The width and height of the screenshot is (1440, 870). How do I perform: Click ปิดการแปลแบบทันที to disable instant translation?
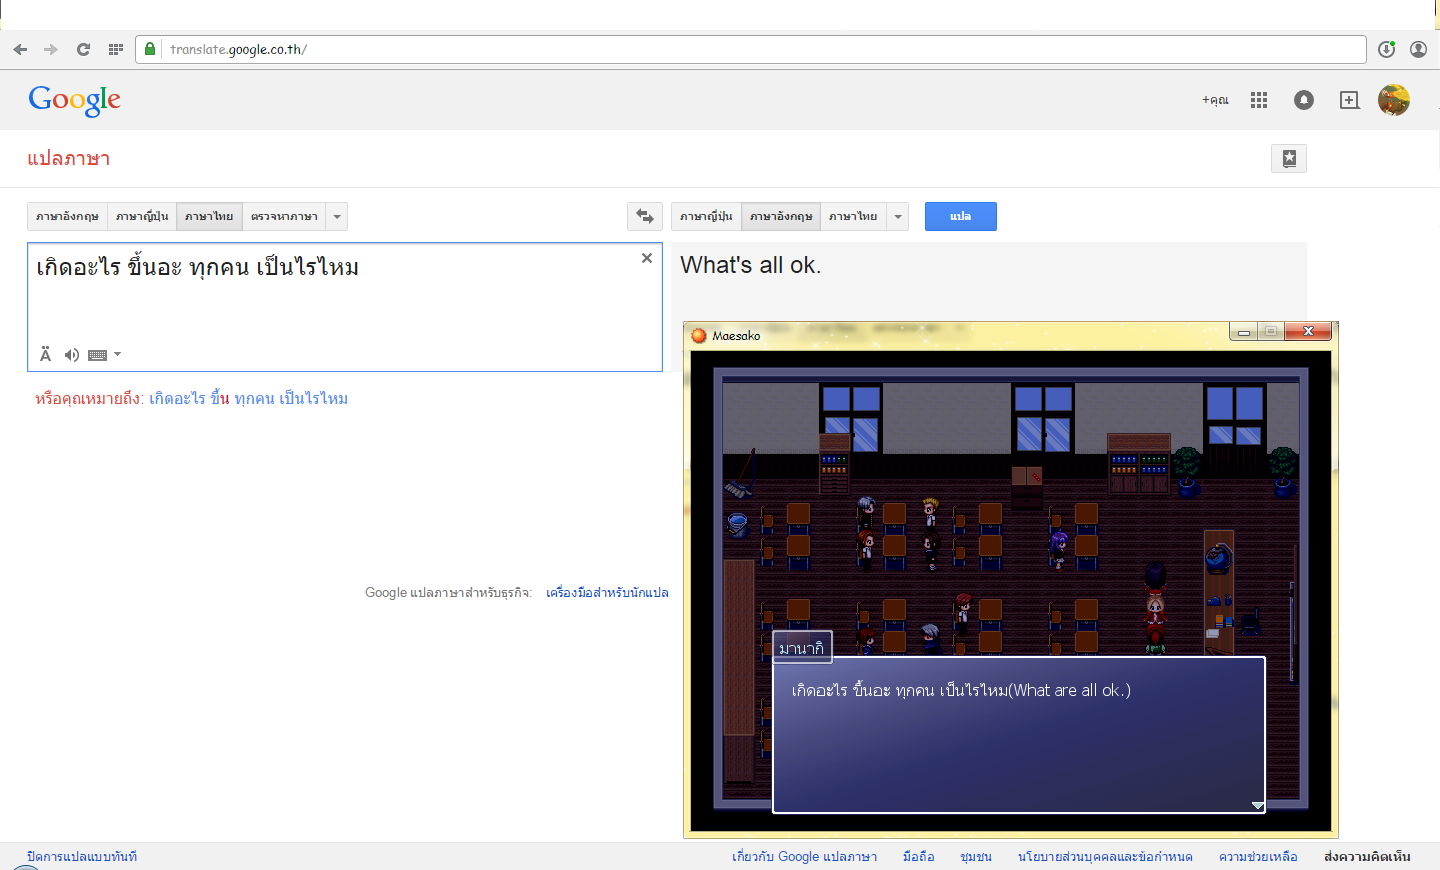pyautogui.click(x=82, y=857)
